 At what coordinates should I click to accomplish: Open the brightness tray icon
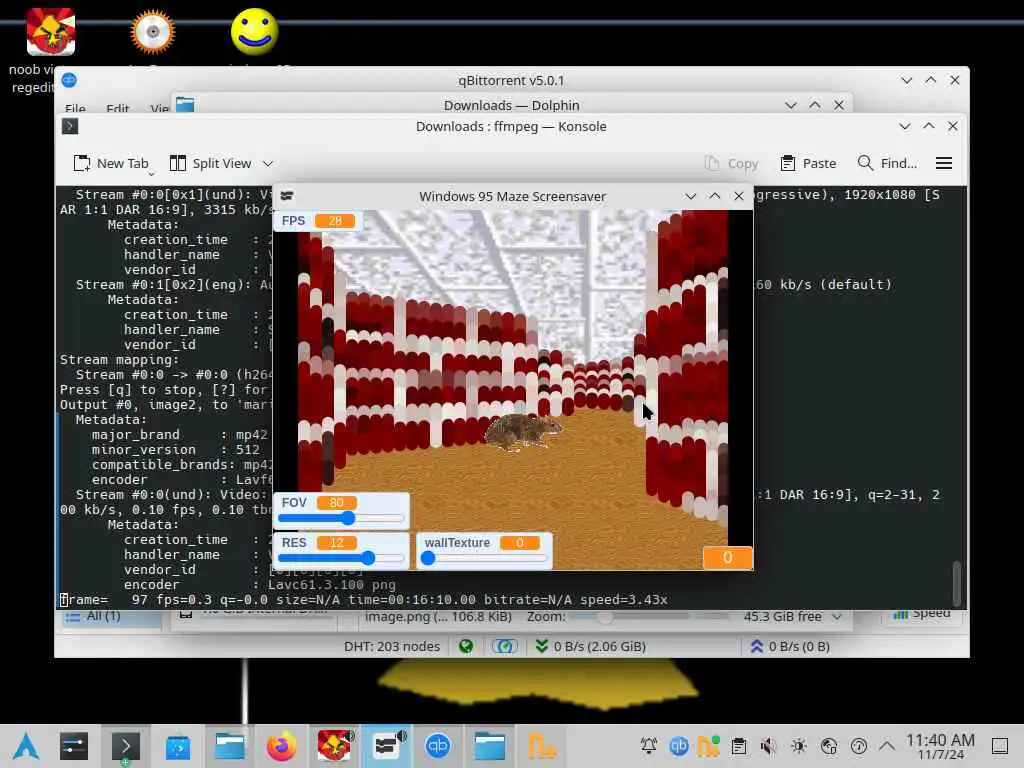(x=799, y=746)
